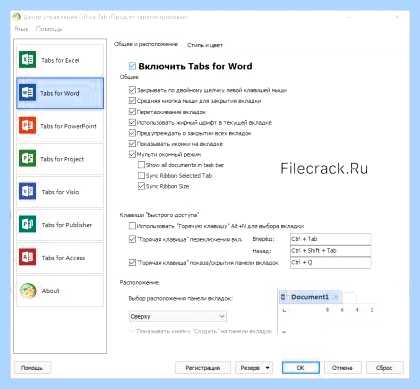Enable Alt+N hotkey for tab selection

click(x=132, y=226)
